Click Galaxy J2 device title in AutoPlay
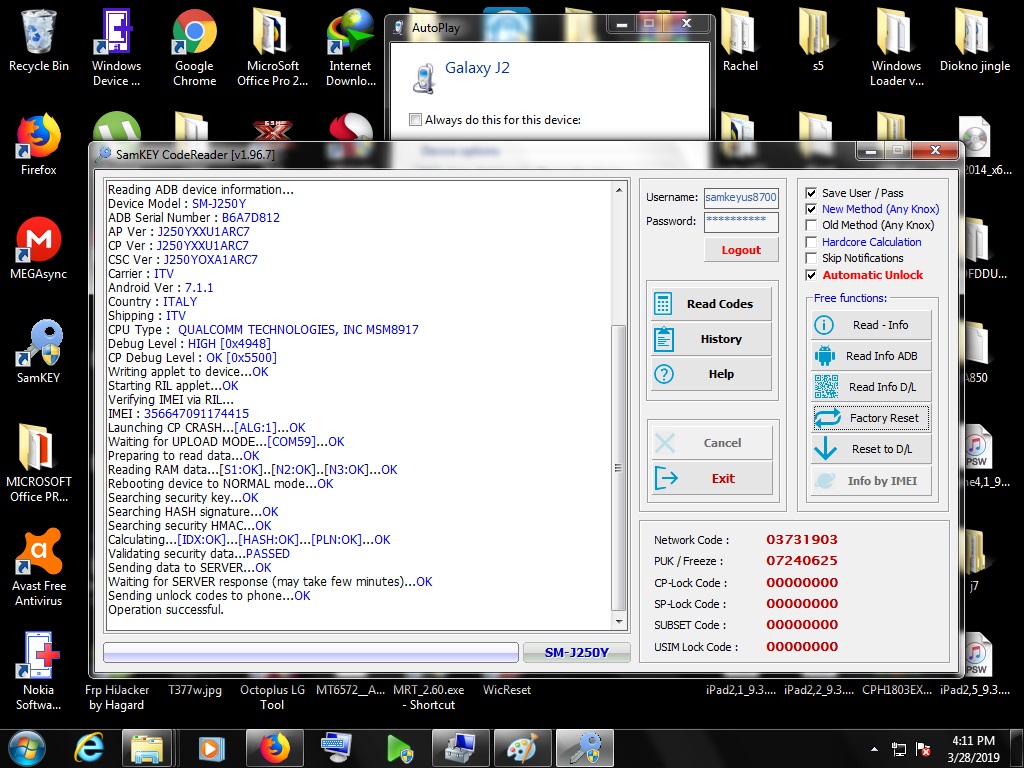The width and height of the screenshot is (1024, 768). pos(477,68)
